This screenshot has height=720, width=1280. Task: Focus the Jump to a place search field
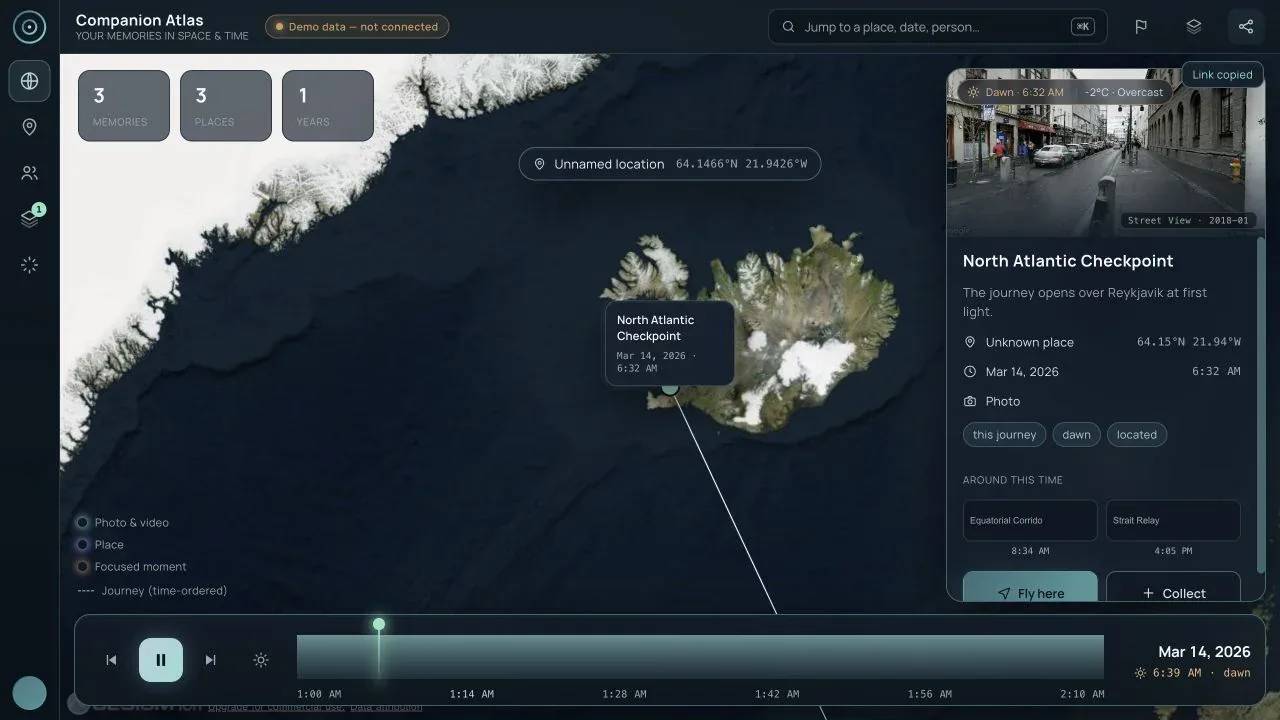click(x=938, y=27)
